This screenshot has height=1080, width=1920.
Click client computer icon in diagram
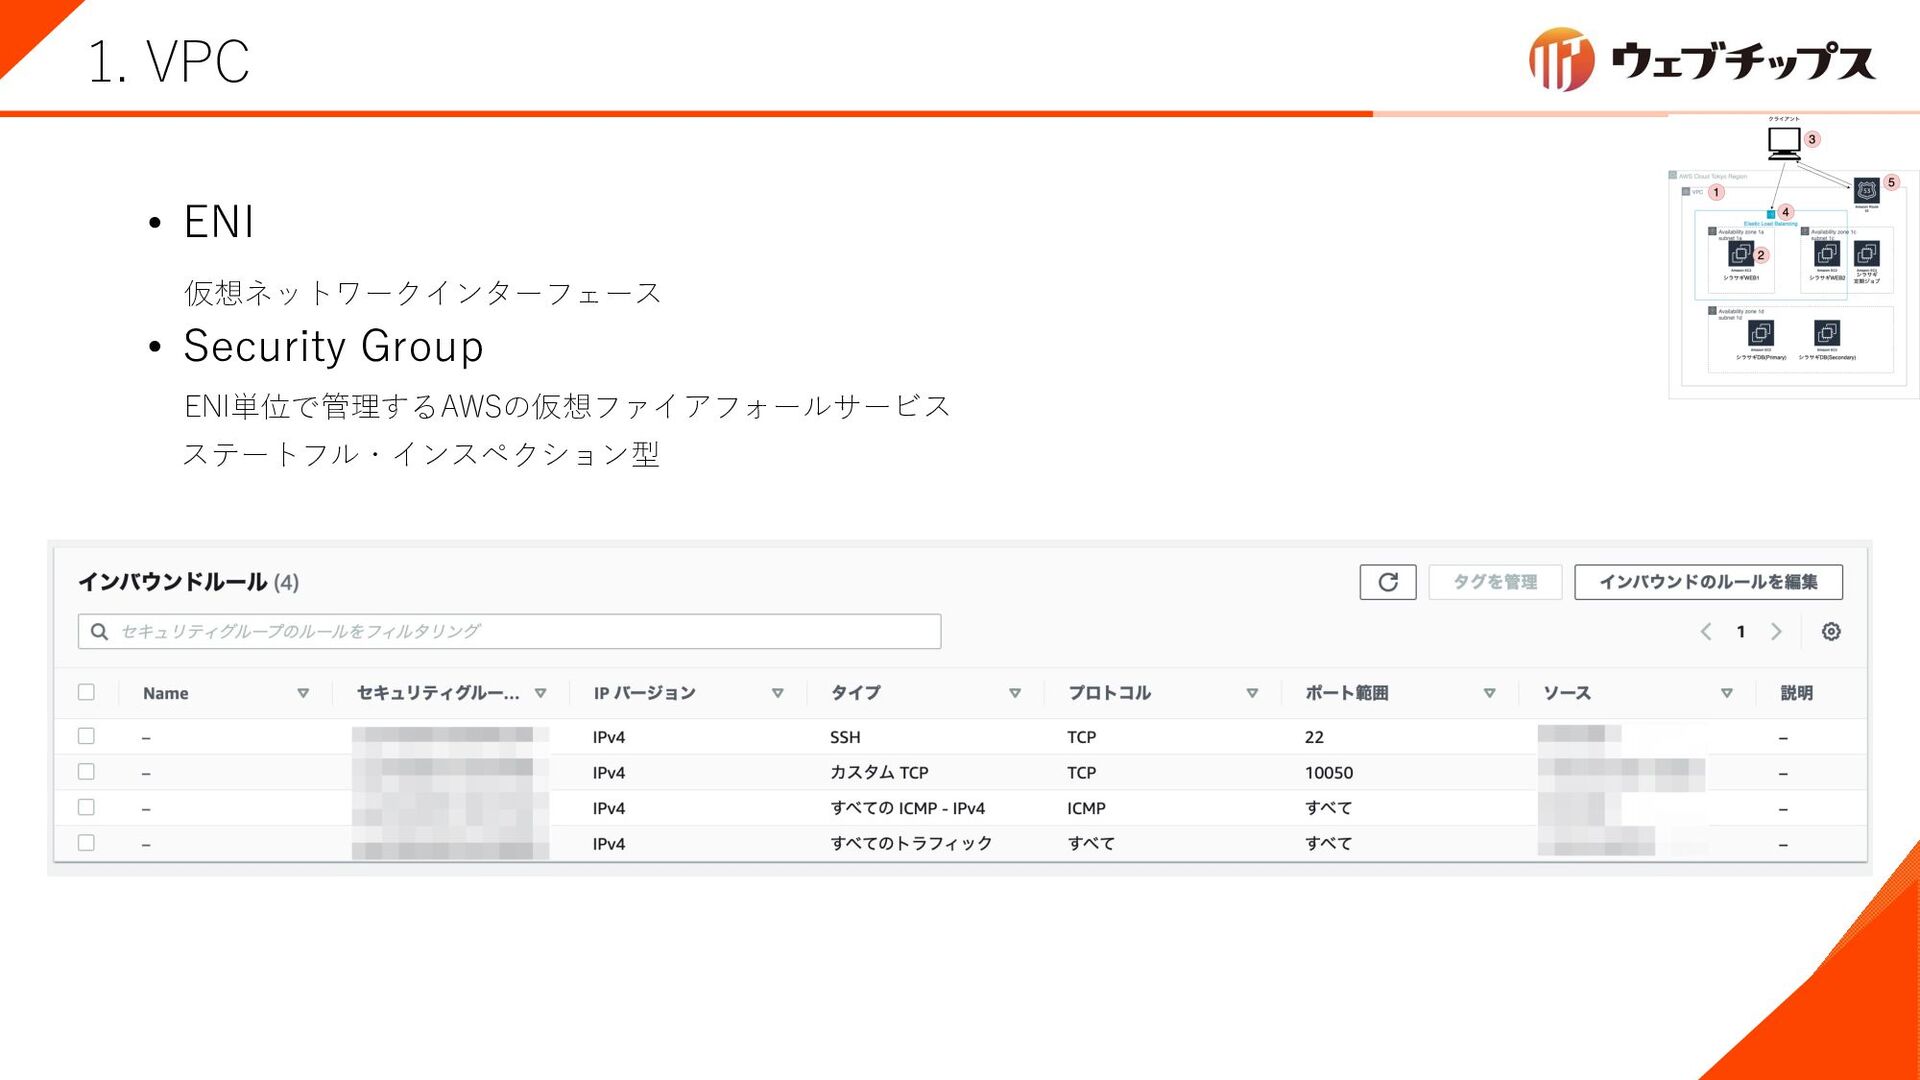click(x=1784, y=143)
